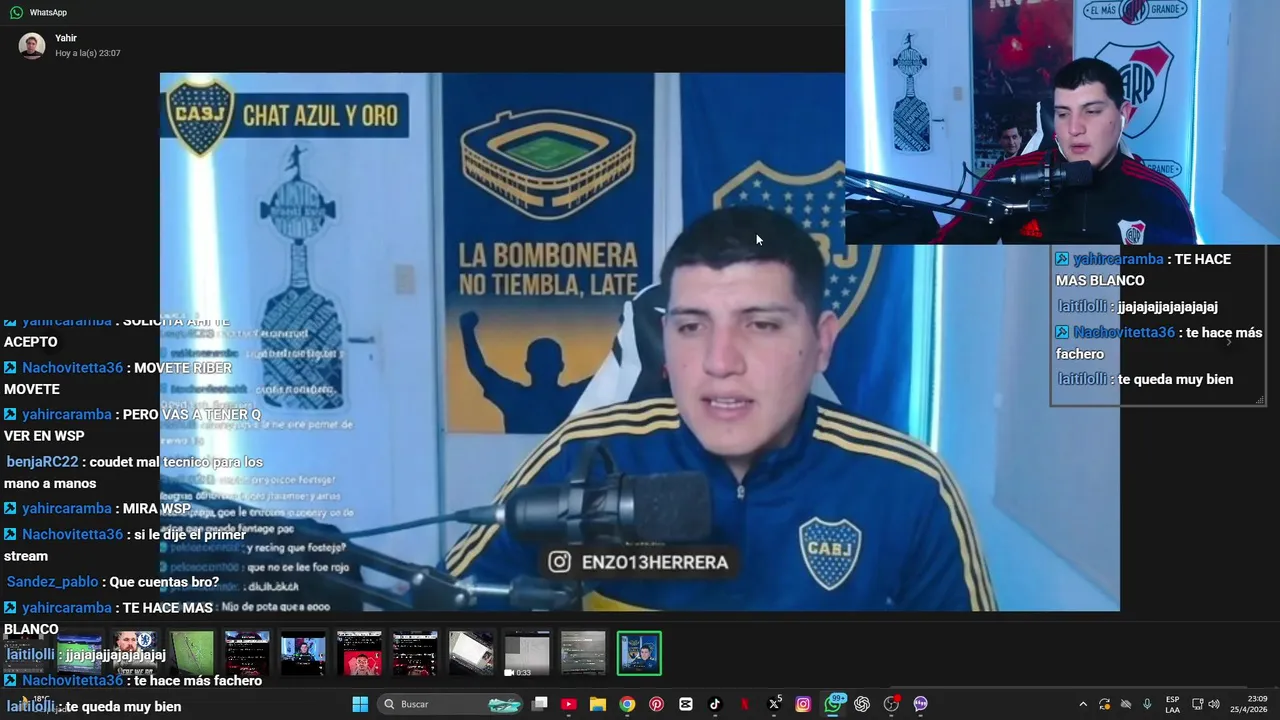Click ENZO13HERRERA Instagram handle overlay
1280x720 pixels.
click(x=639, y=562)
